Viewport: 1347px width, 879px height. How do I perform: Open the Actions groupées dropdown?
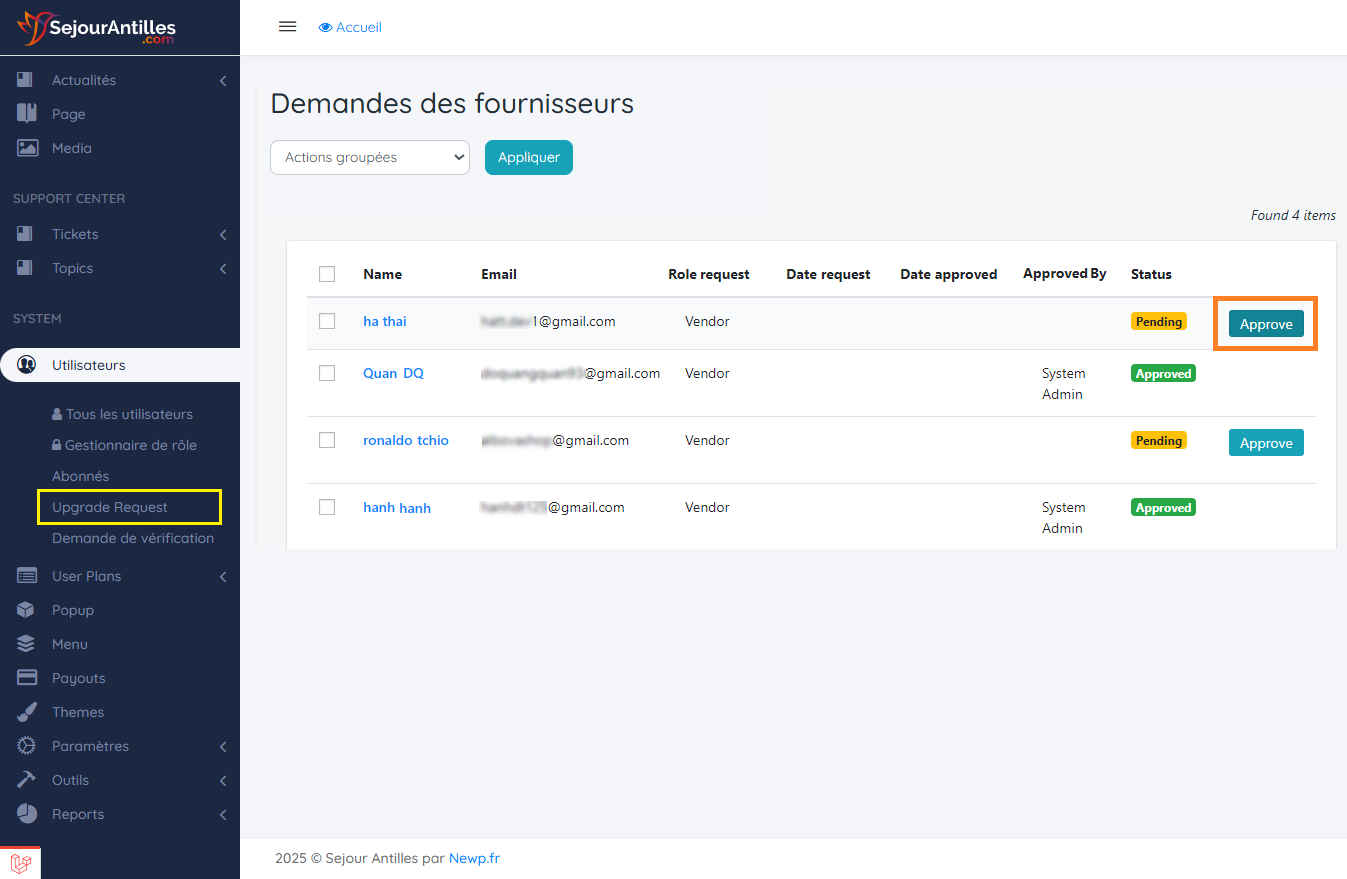[x=370, y=157]
